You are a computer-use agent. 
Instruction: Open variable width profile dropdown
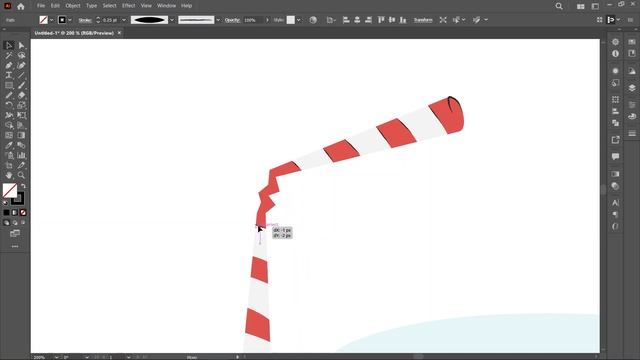[172, 20]
